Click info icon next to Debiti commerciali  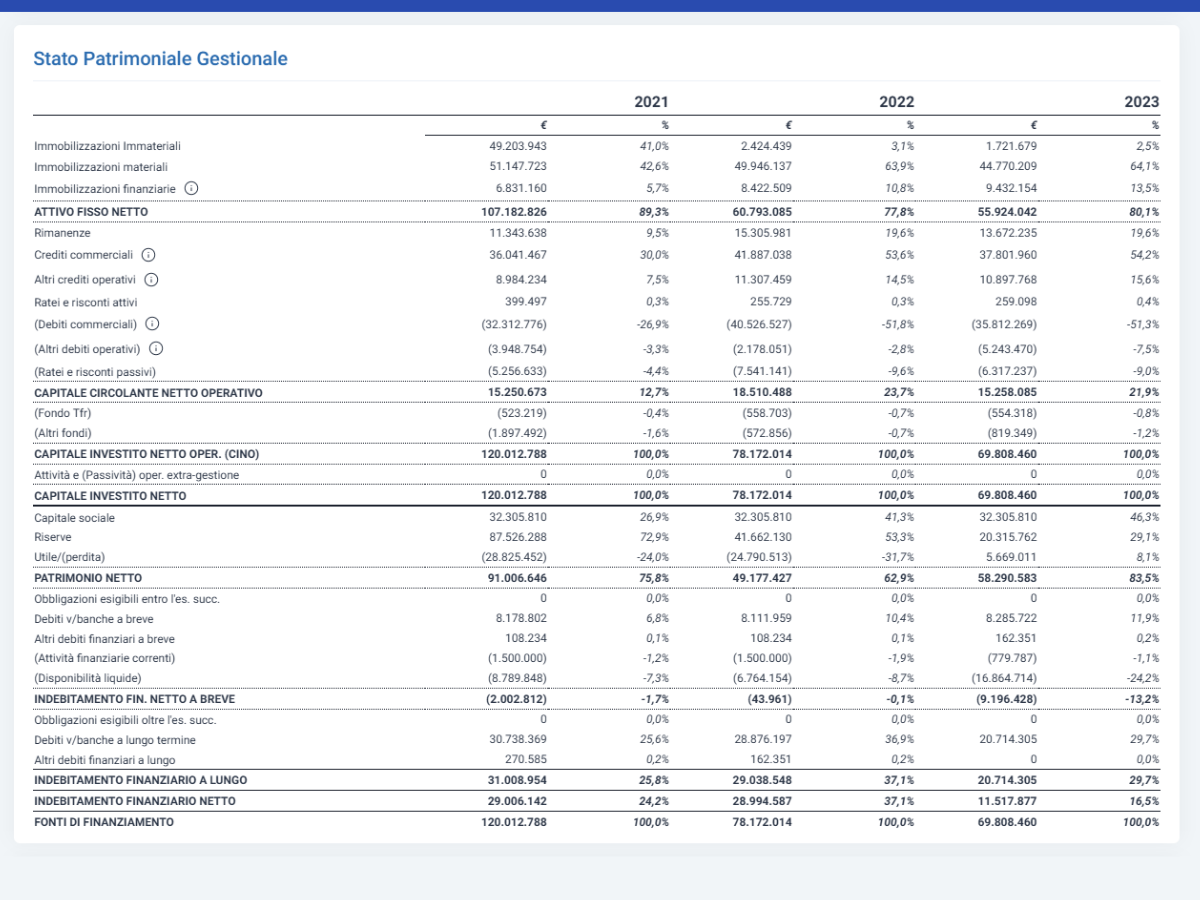tap(152, 324)
